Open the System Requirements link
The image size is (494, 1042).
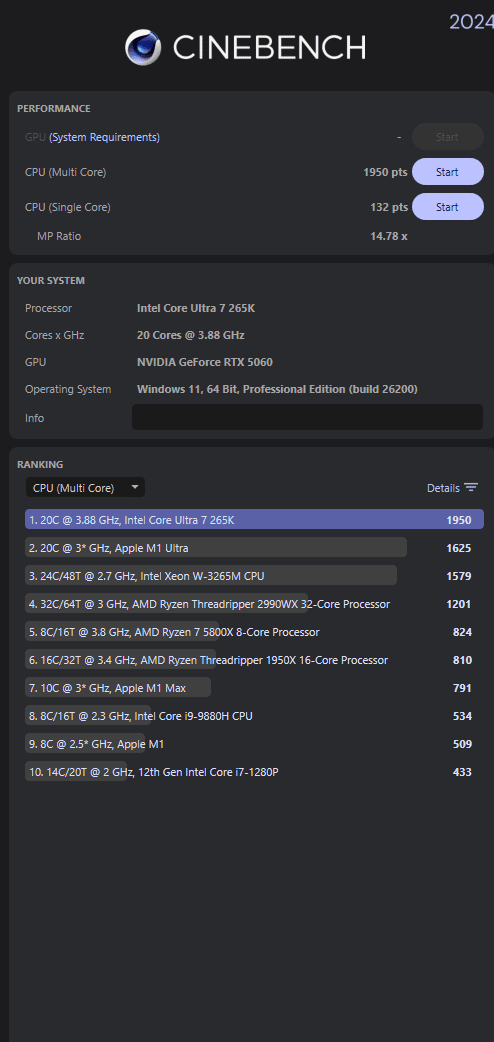(x=104, y=137)
